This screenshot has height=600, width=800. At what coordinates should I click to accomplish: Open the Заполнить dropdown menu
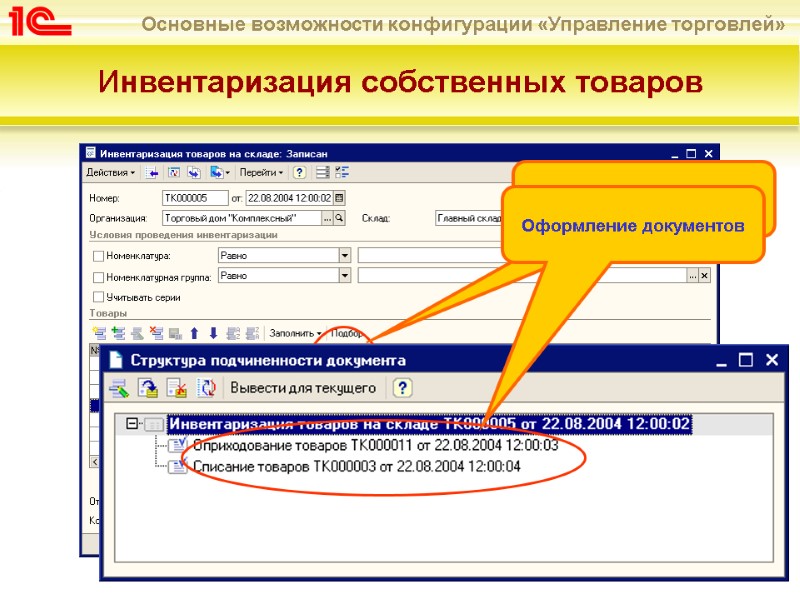293,331
